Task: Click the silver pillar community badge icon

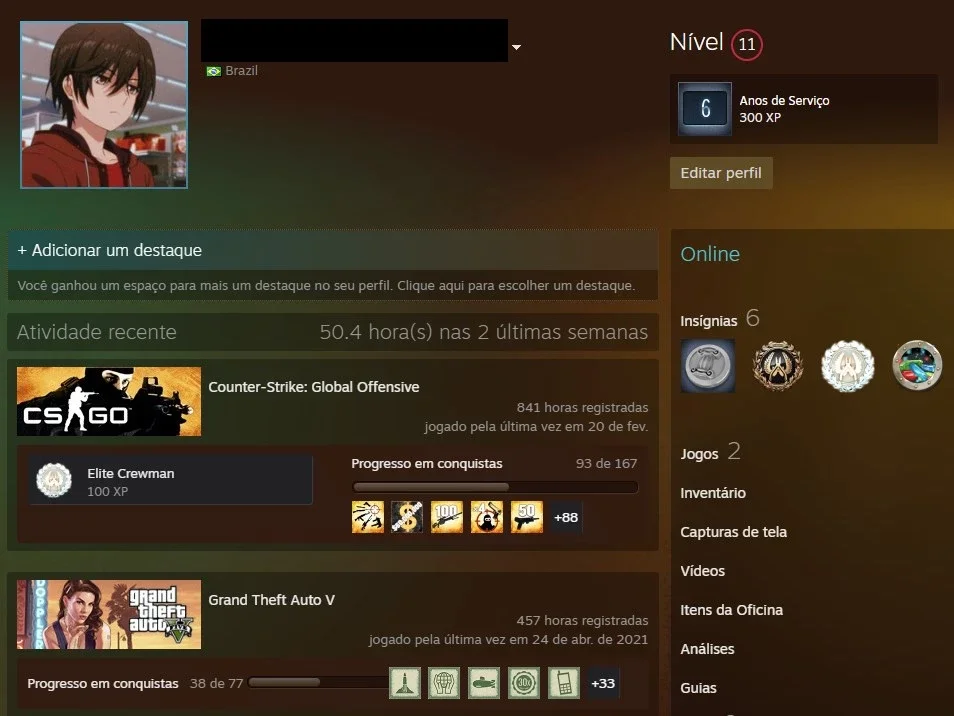Action: 708,366
